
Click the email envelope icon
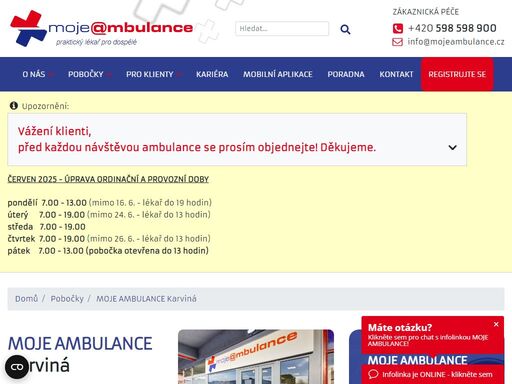click(x=397, y=42)
